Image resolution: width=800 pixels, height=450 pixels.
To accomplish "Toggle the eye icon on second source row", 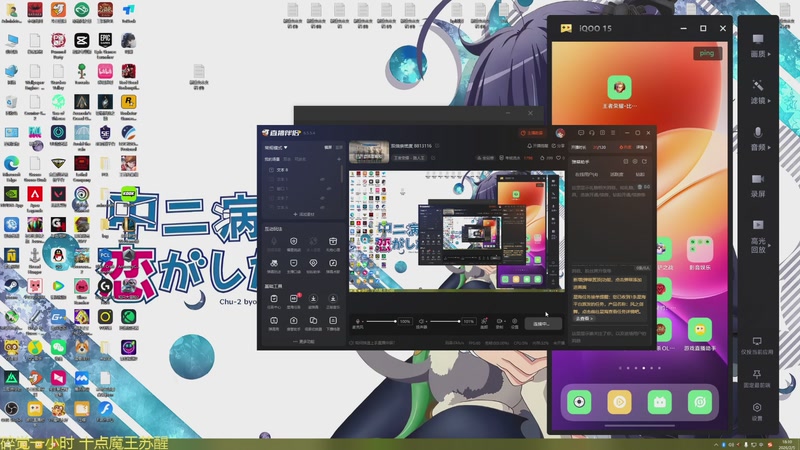I will point(322,180).
